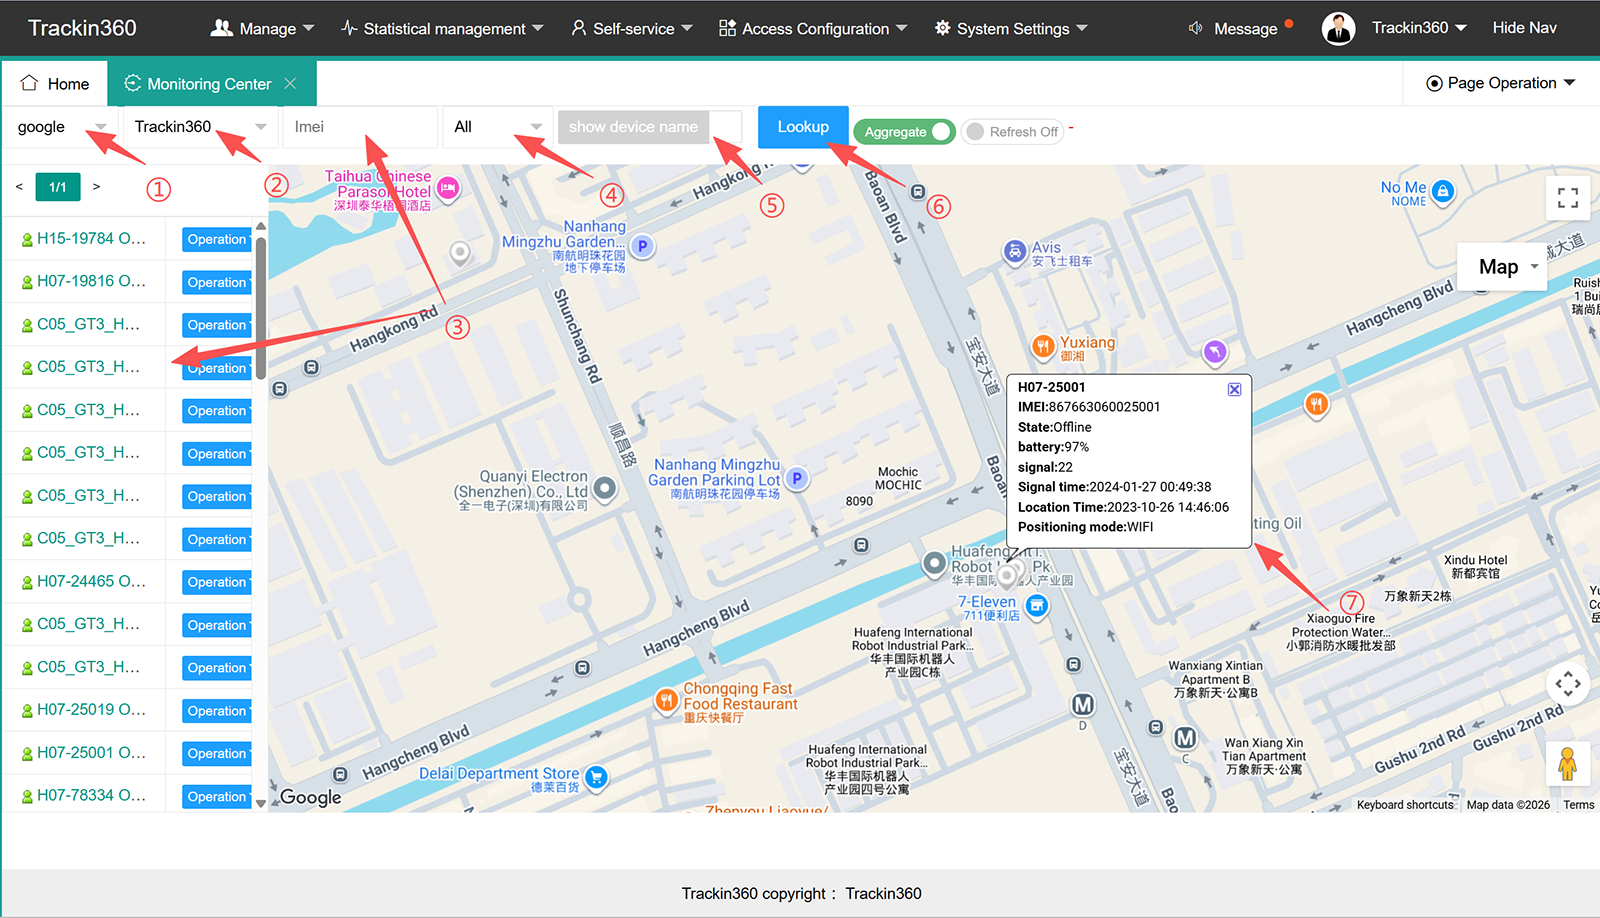Go to next device list page
Image resolution: width=1600 pixels, height=918 pixels.
[x=96, y=187]
